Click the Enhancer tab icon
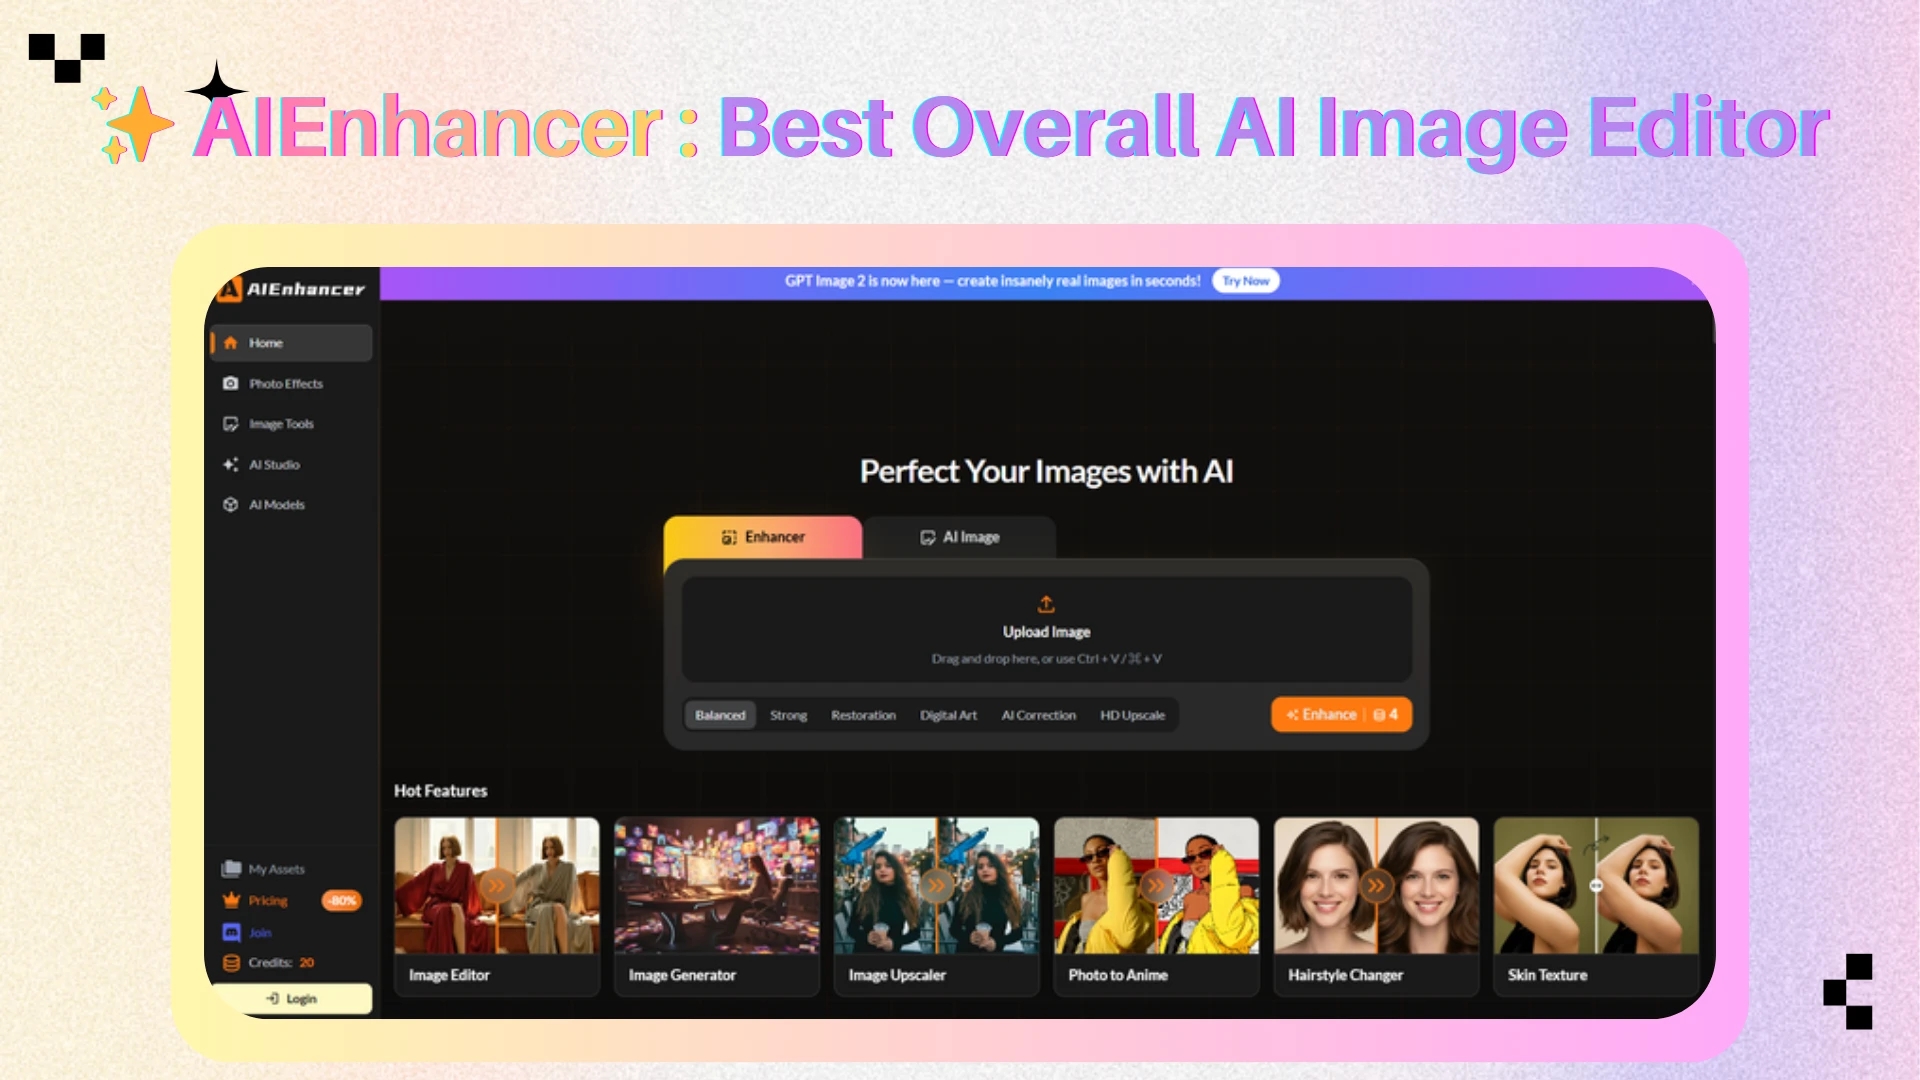This screenshot has height=1080, width=1920. pos(729,538)
